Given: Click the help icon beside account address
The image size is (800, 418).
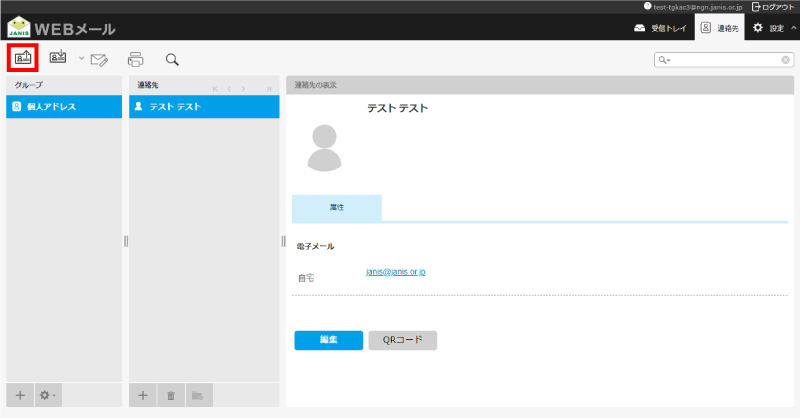Looking at the screenshot, I should pos(647,7).
